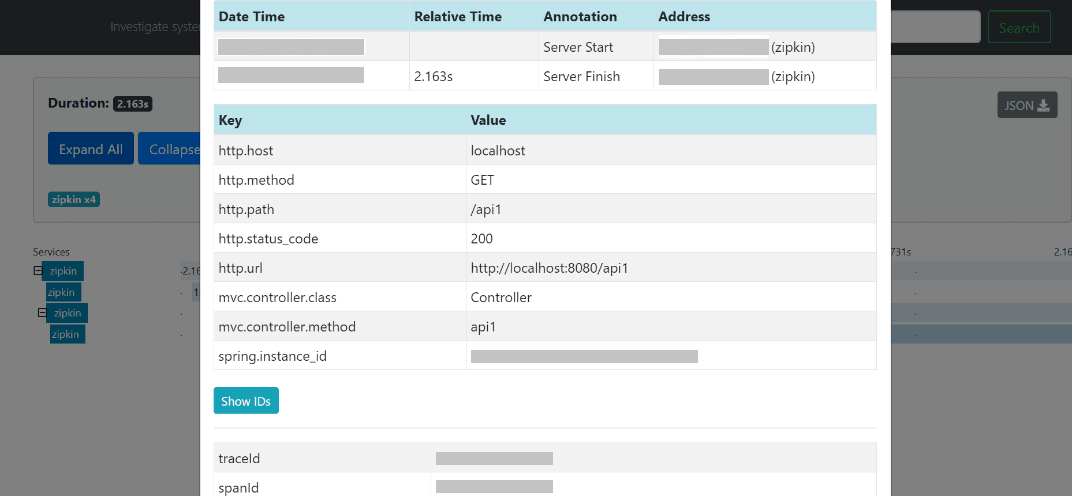Click the 2.163s duration badge

point(132,104)
